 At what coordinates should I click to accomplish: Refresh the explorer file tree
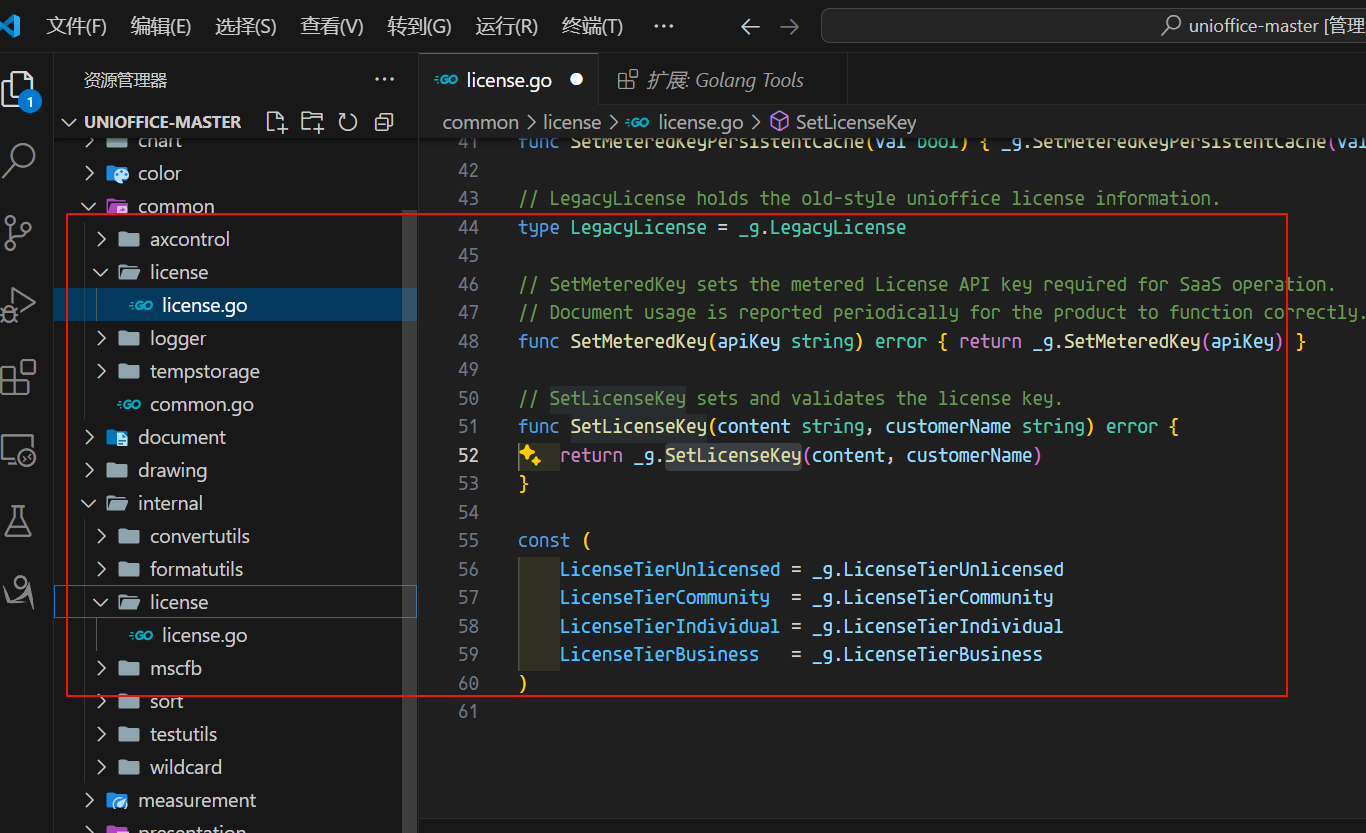348,122
